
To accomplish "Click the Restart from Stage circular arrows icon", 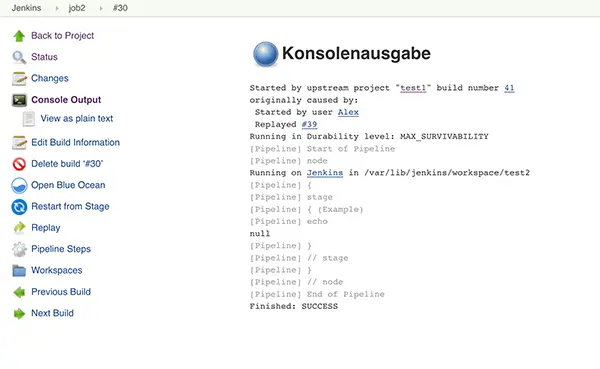I will tap(19, 207).
